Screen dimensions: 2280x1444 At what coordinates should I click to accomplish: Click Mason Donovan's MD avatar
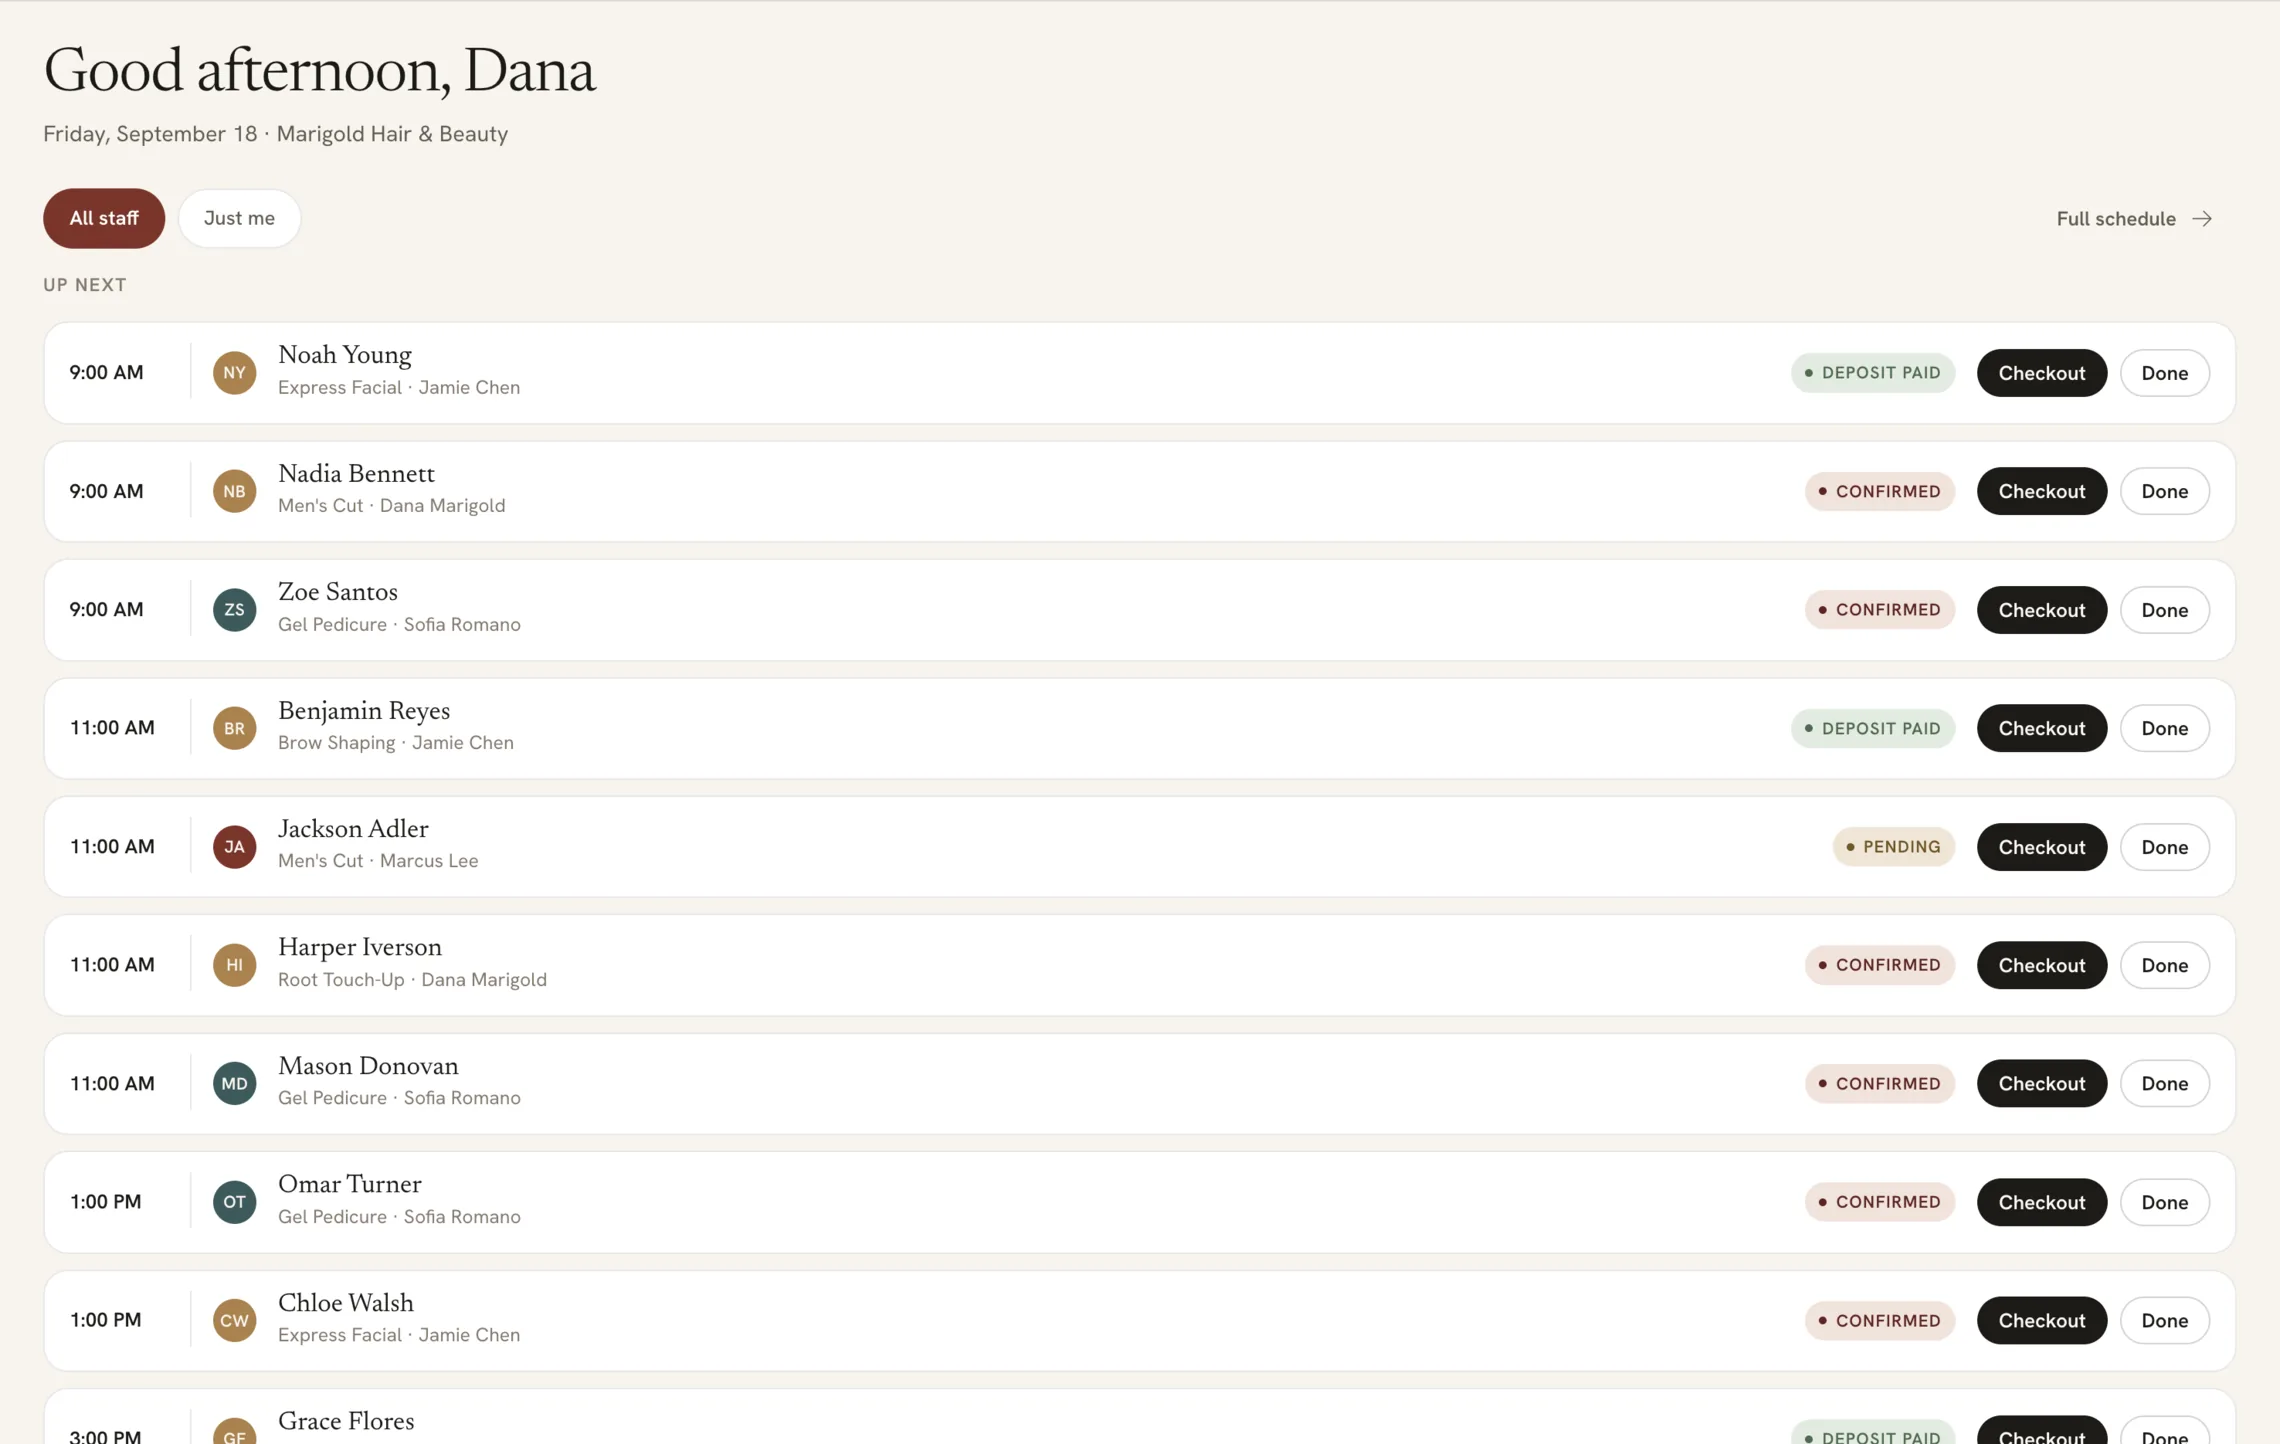234,1084
